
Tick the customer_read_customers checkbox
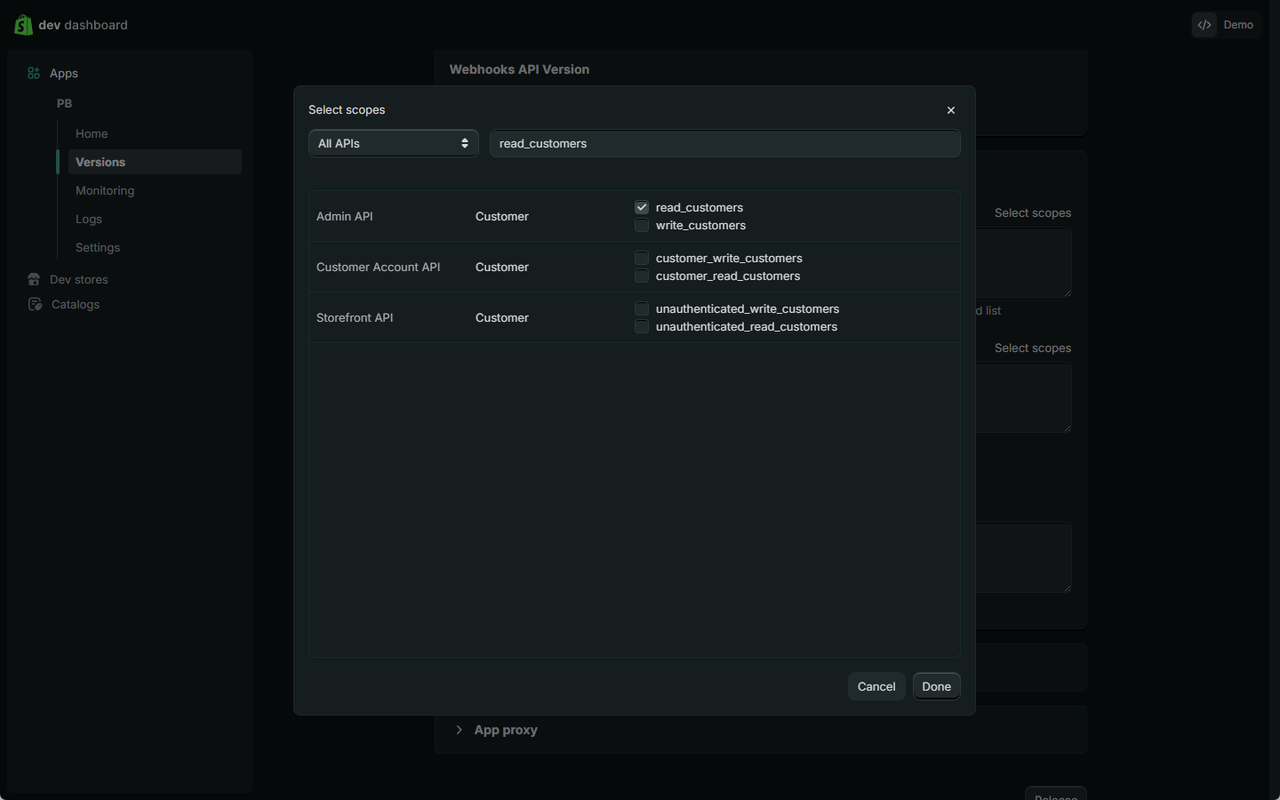tap(642, 276)
